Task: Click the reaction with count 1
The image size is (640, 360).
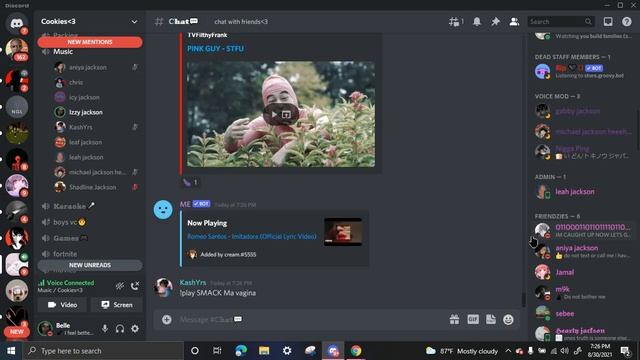Action: click(x=191, y=182)
